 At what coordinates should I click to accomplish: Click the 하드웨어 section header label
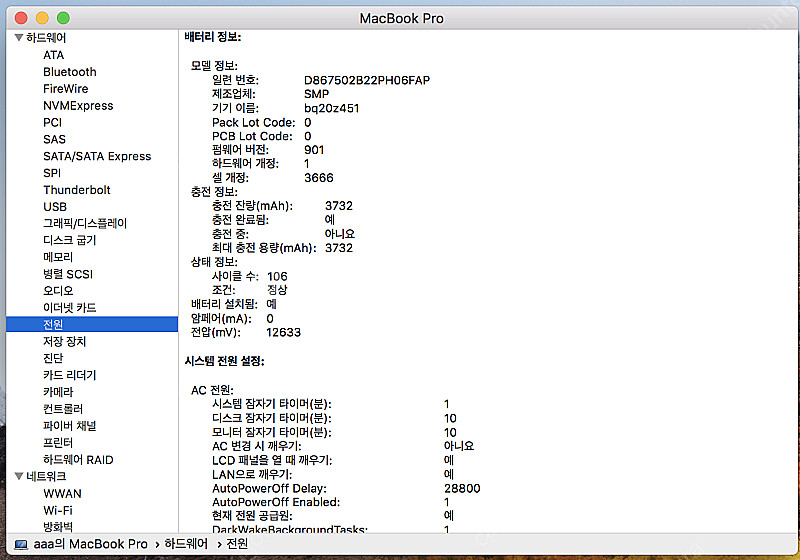pos(46,38)
